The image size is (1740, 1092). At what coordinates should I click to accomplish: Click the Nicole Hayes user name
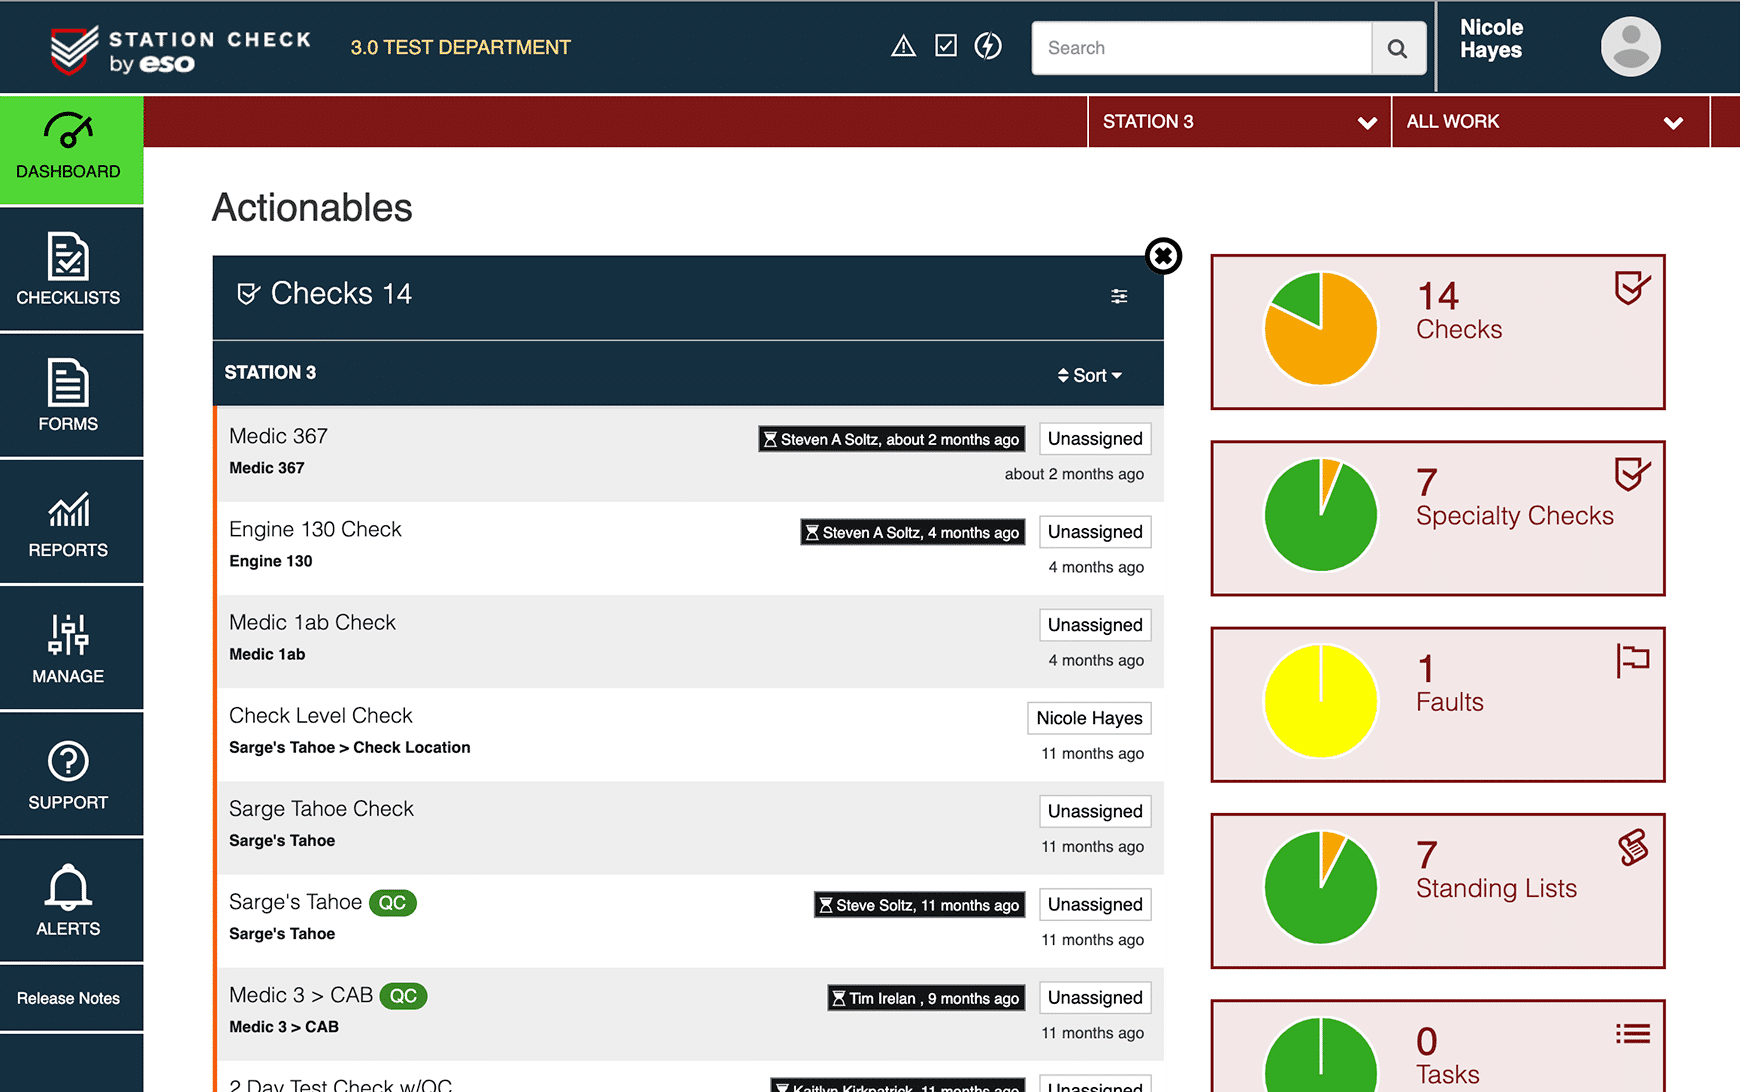1491,39
